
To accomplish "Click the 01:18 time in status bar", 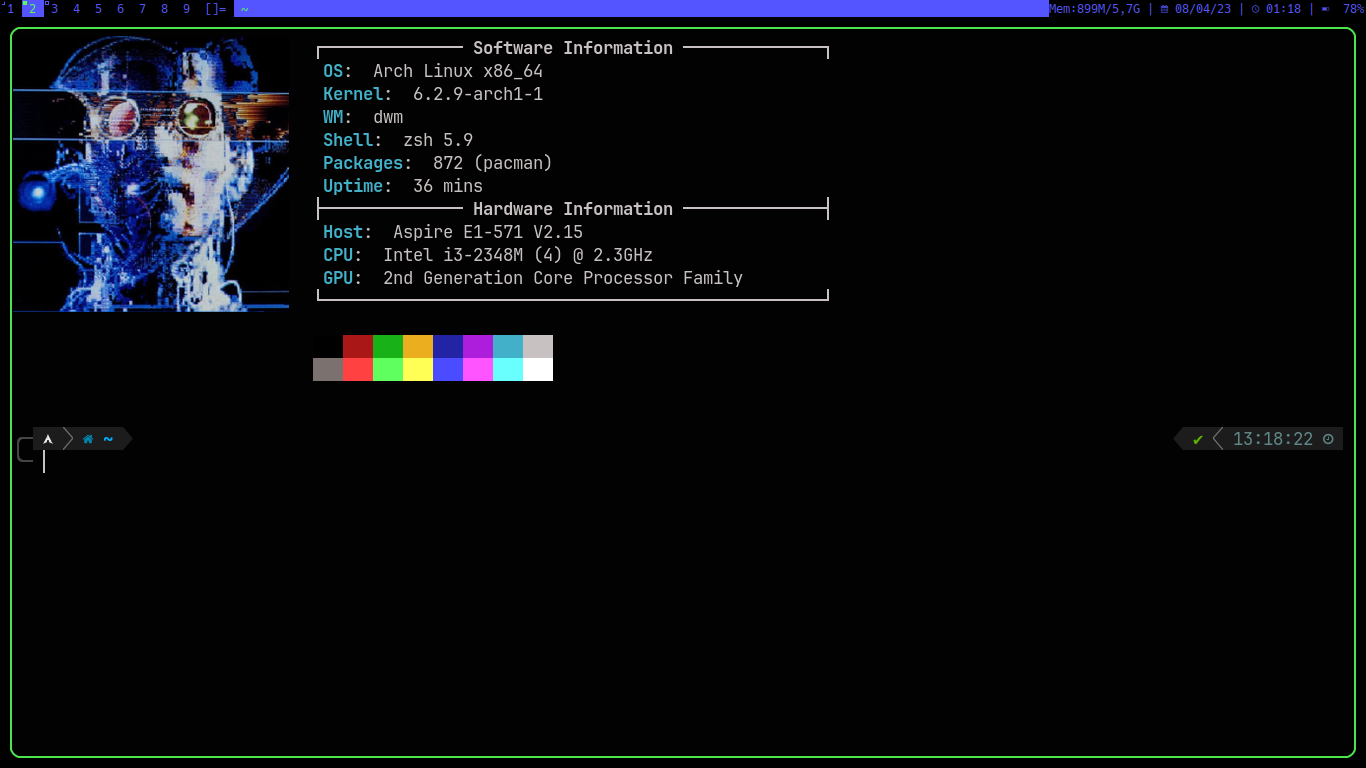I will tap(1283, 9).
